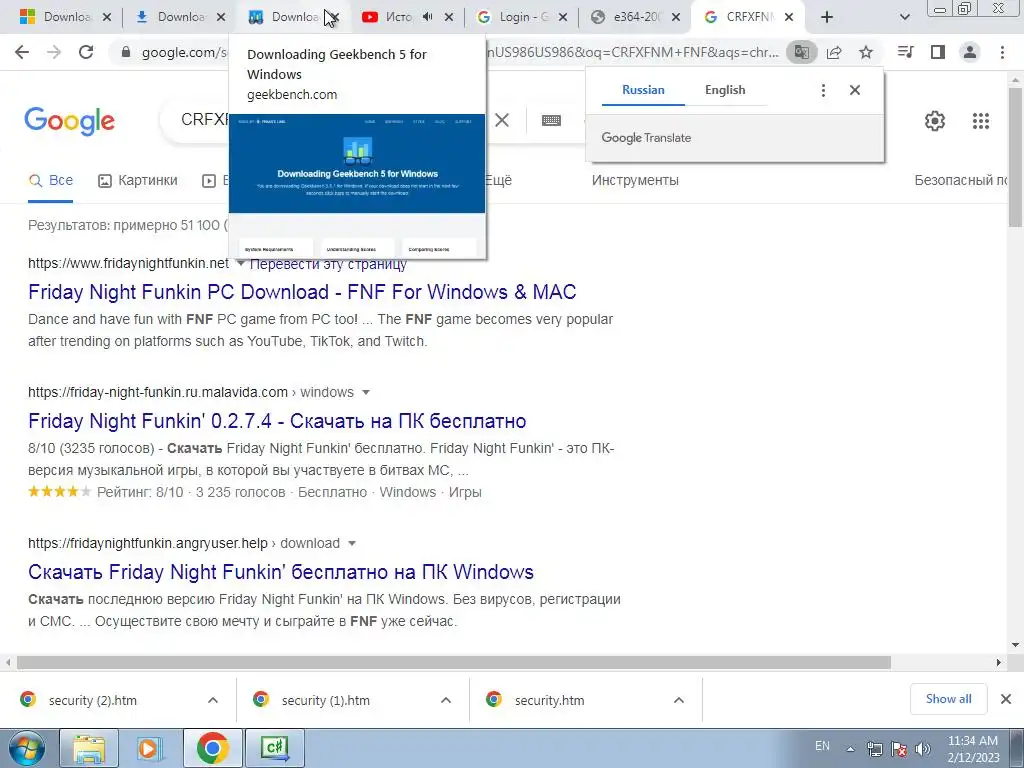Viewport: 1024px width, 768px height.
Task: Open the Google apps grid
Action: click(x=981, y=121)
